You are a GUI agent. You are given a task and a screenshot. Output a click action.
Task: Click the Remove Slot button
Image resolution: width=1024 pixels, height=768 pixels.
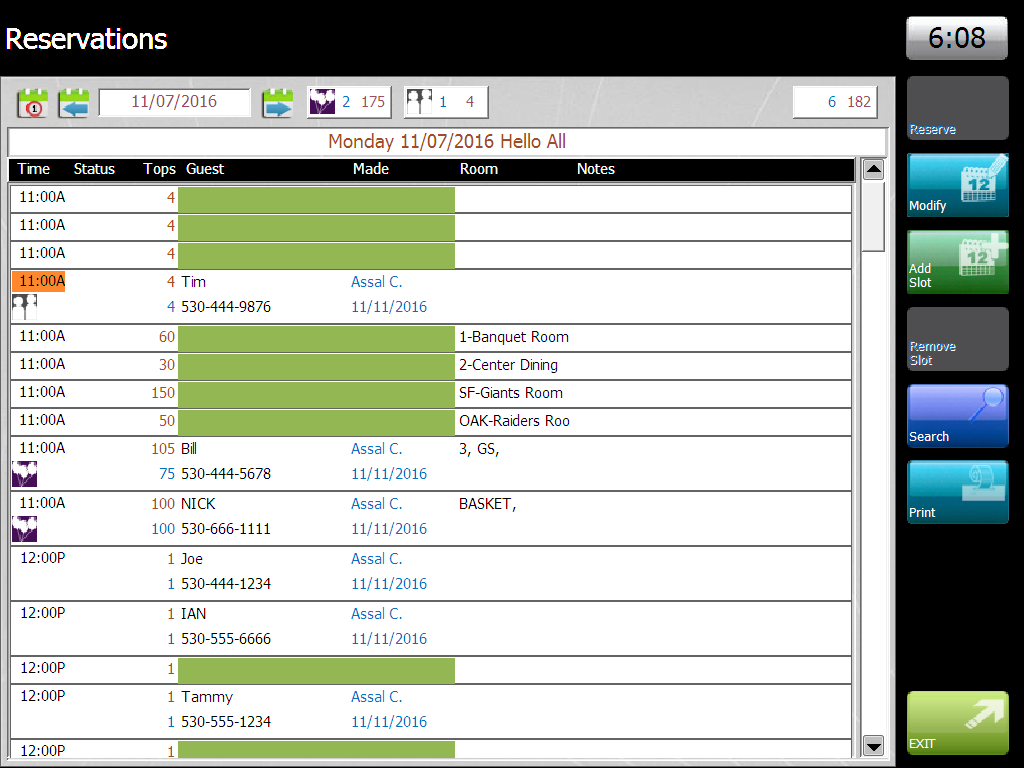(957, 339)
